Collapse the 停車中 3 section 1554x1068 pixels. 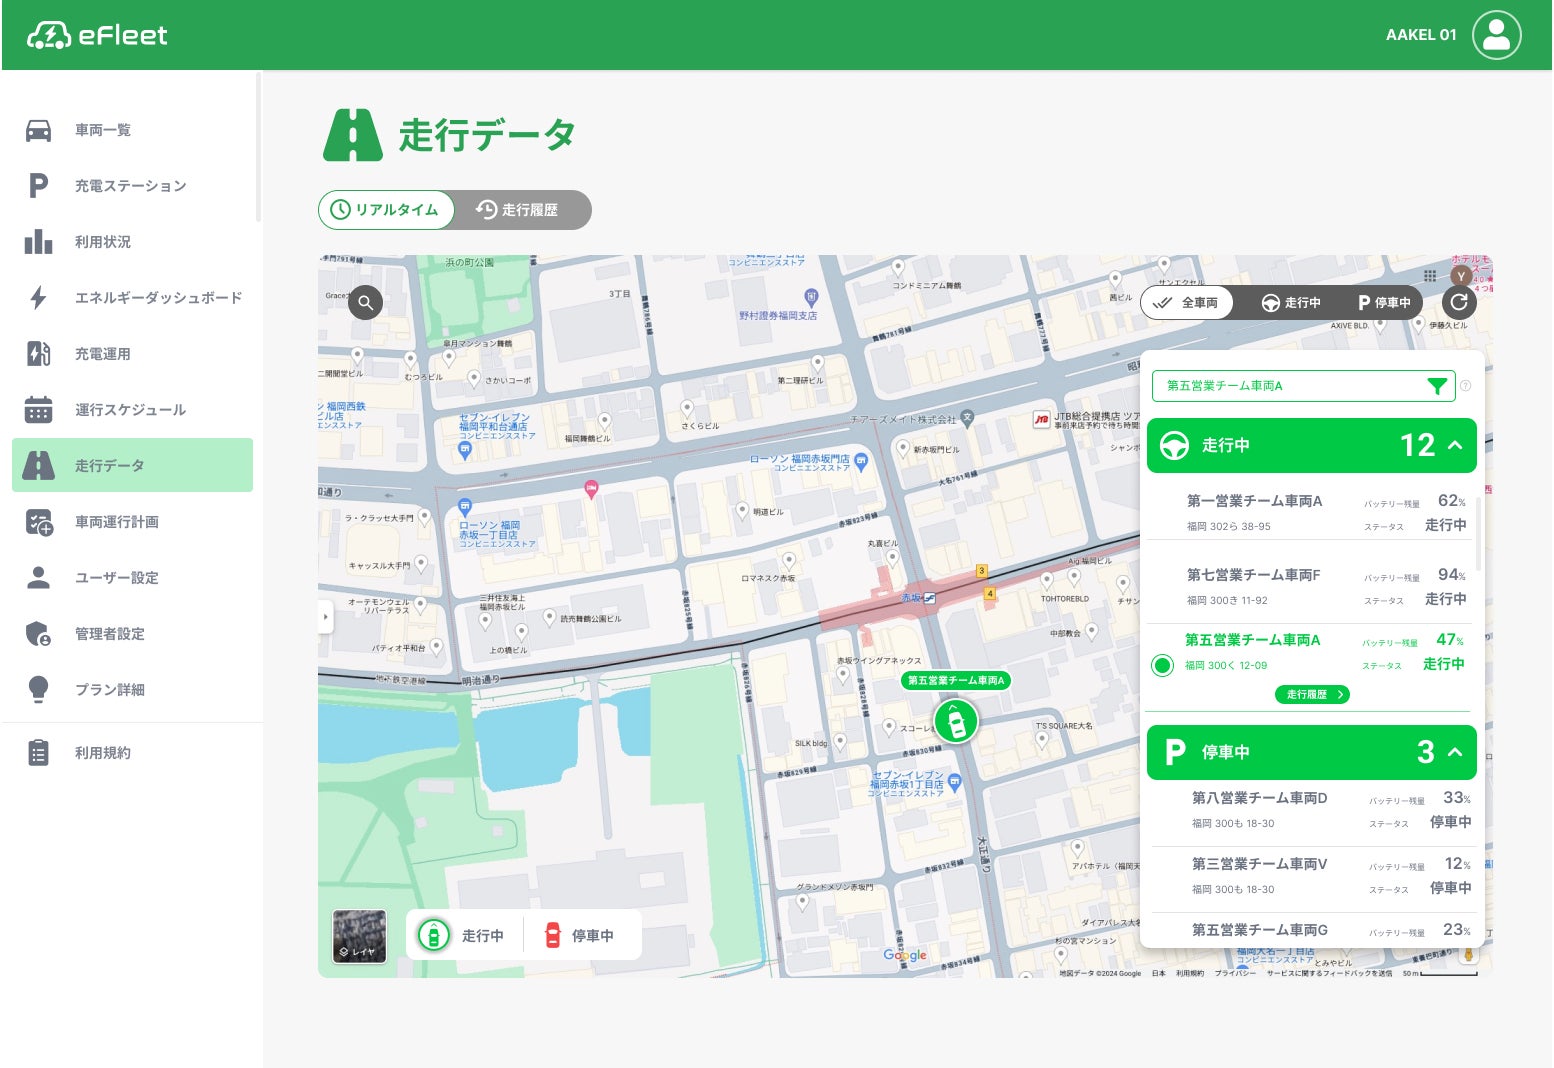point(1455,752)
